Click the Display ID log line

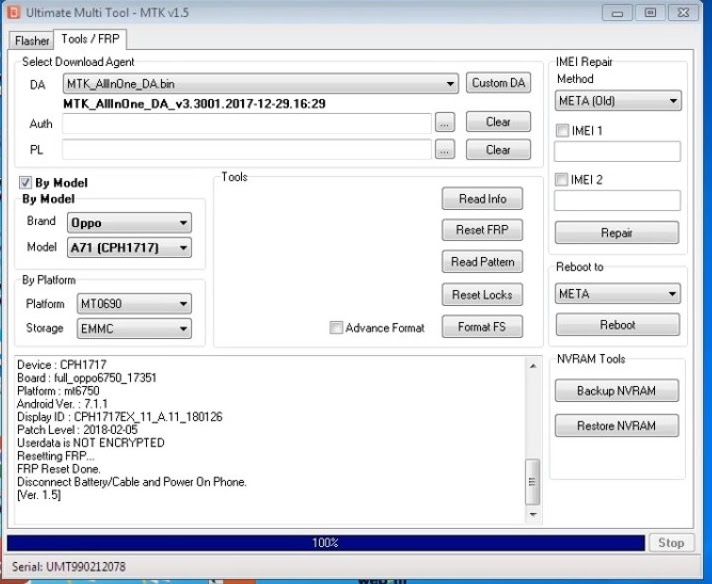tap(119, 417)
